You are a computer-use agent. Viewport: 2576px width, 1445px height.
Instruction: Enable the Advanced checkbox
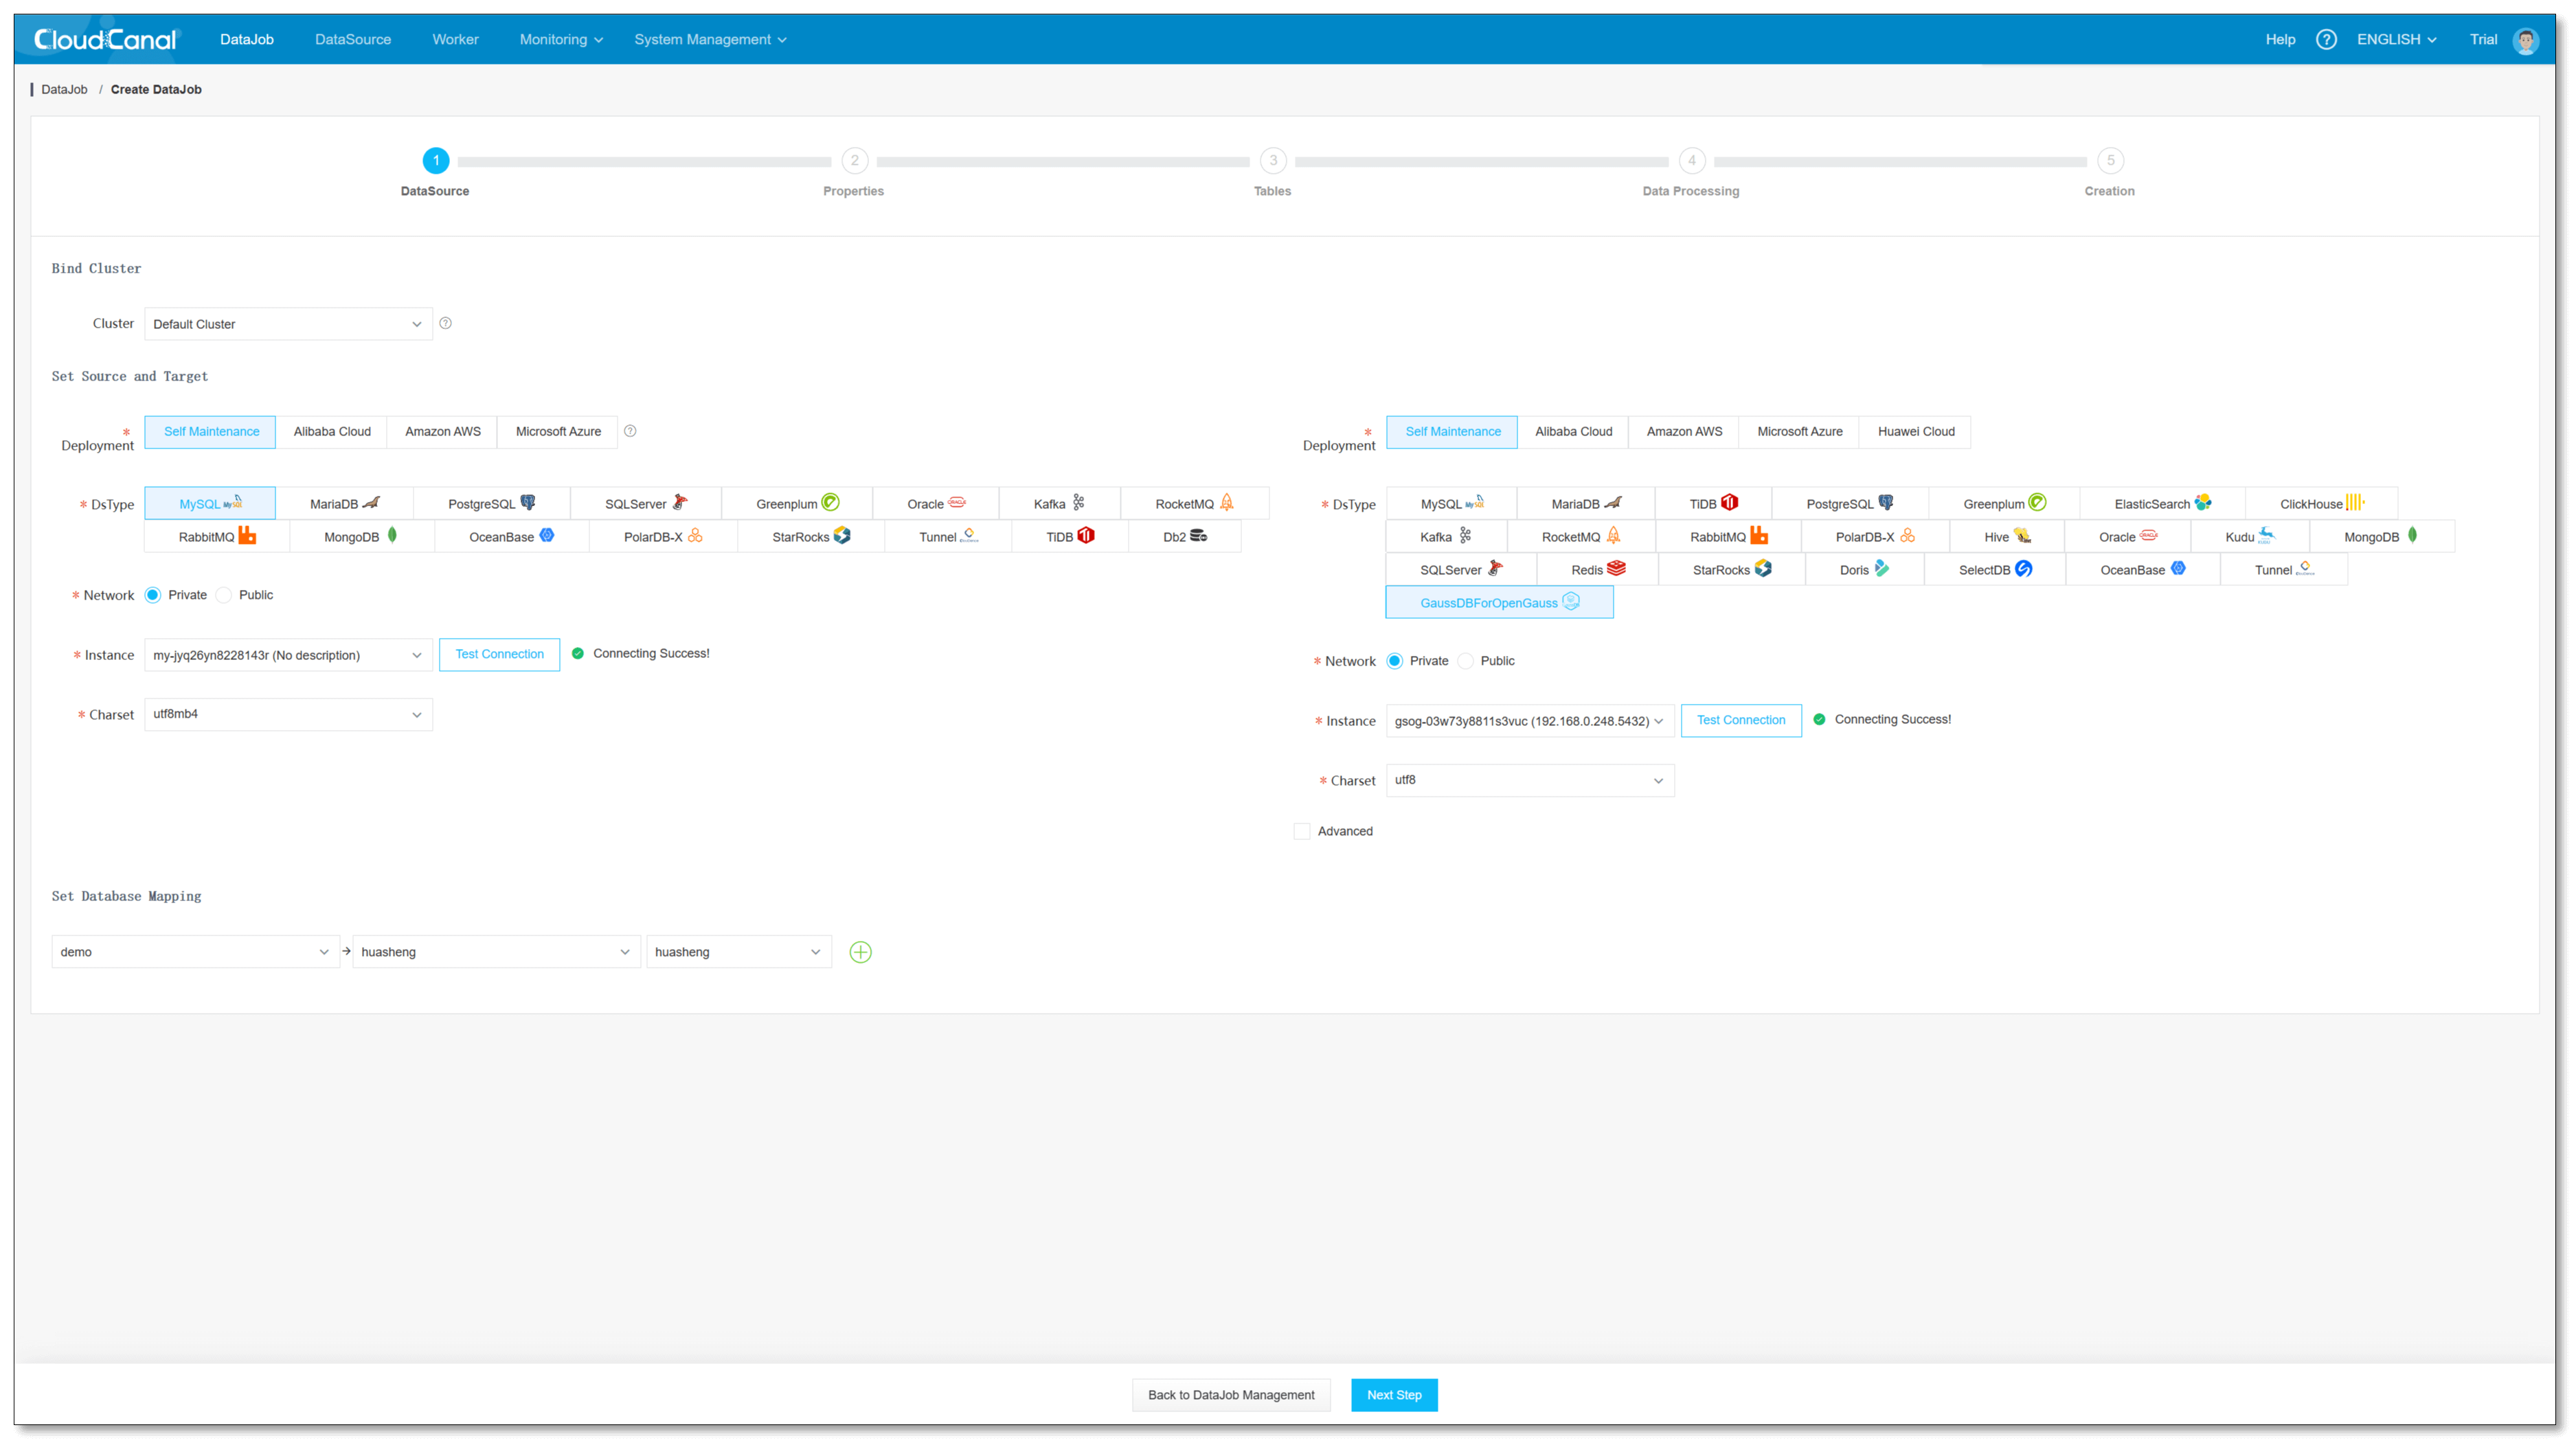pyautogui.click(x=1302, y=831)
